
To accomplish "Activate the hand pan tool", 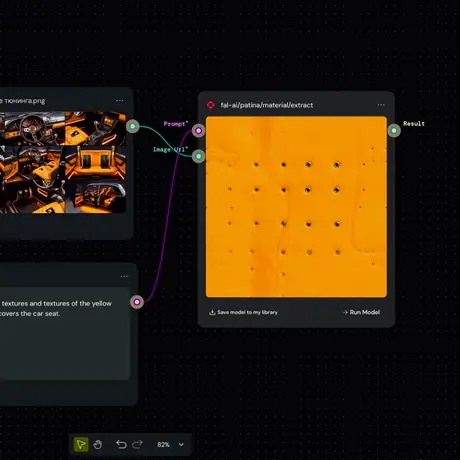I will pos(98,444).
